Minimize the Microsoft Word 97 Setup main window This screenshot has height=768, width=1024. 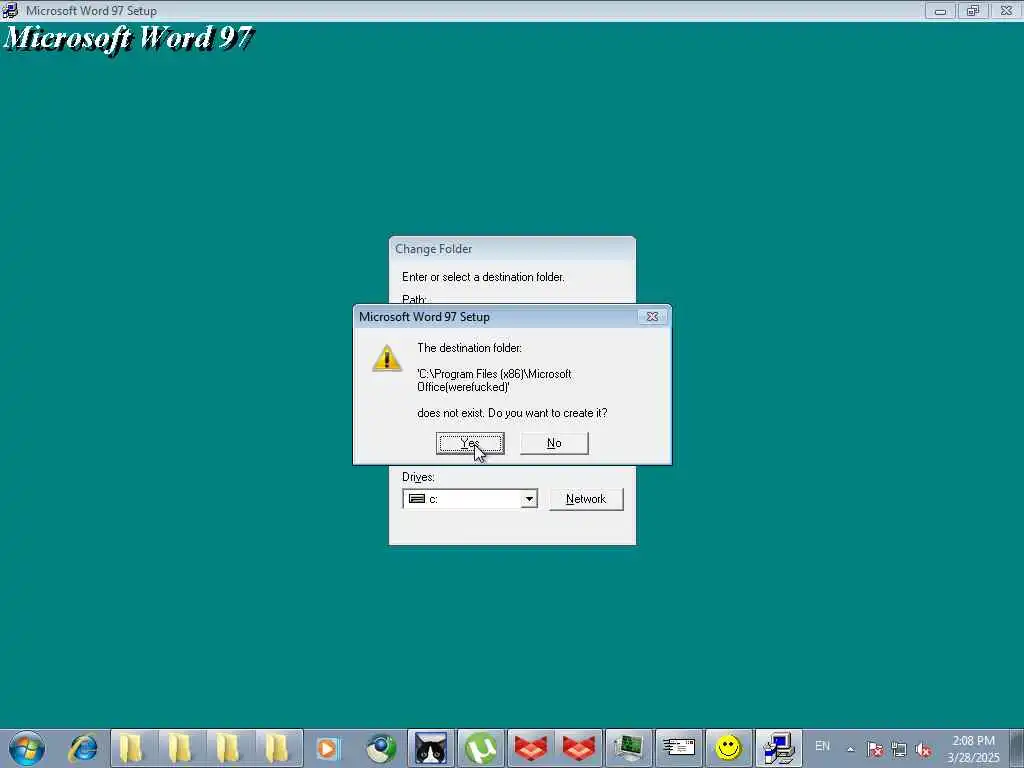940,10
